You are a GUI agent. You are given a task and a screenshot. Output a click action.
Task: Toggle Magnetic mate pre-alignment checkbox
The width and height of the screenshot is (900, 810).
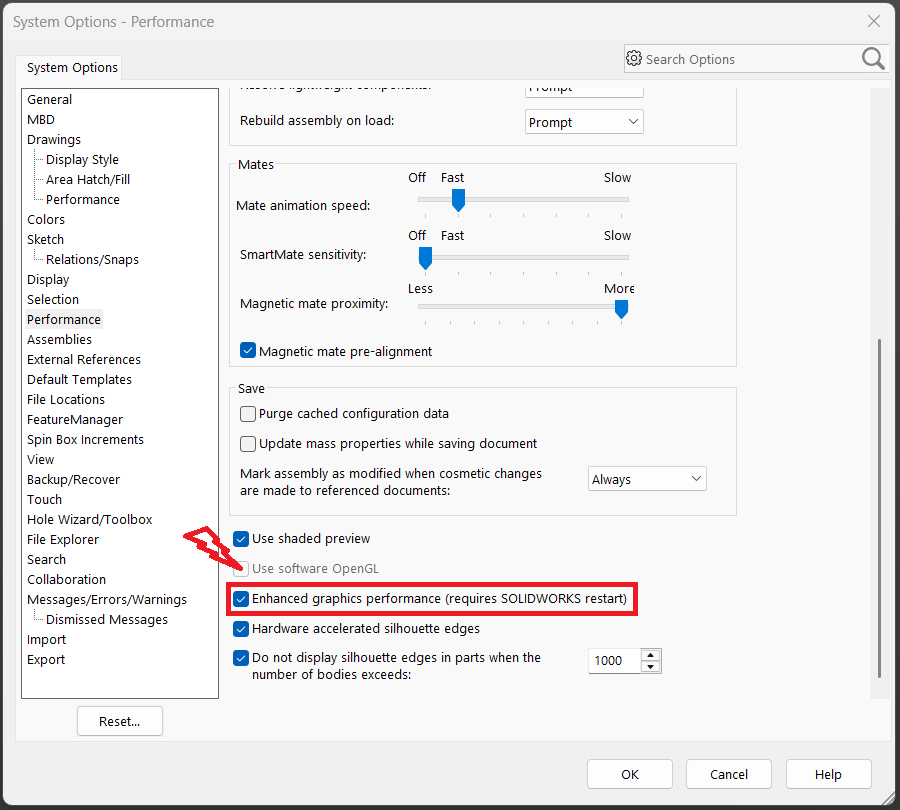248,351
